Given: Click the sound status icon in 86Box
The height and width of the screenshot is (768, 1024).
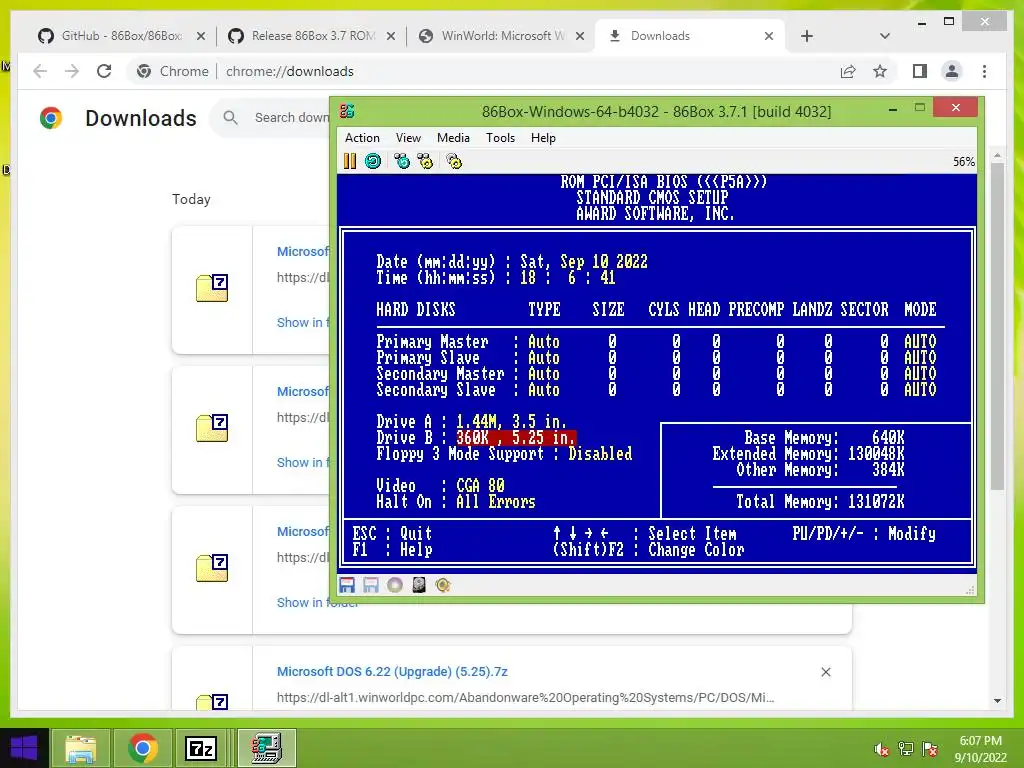Looking at the screenshot, I should tap(443, 585).
